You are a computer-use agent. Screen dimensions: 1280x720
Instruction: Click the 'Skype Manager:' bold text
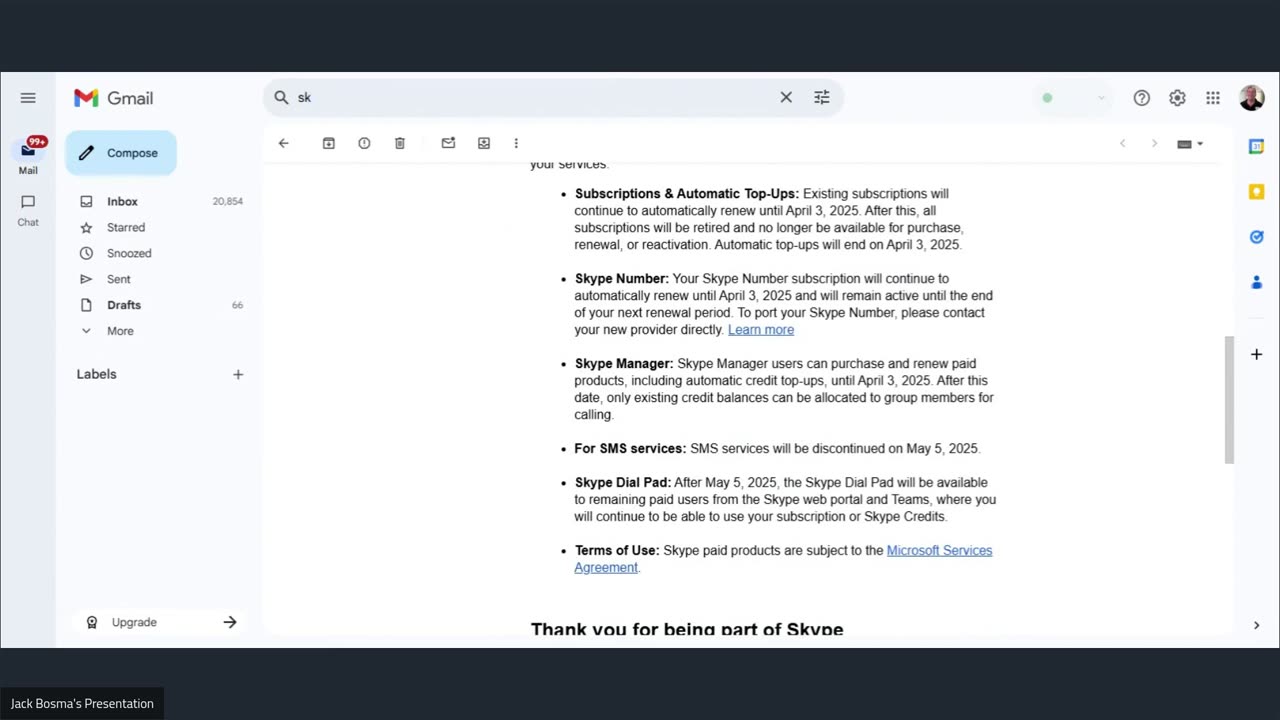(624, 364)
